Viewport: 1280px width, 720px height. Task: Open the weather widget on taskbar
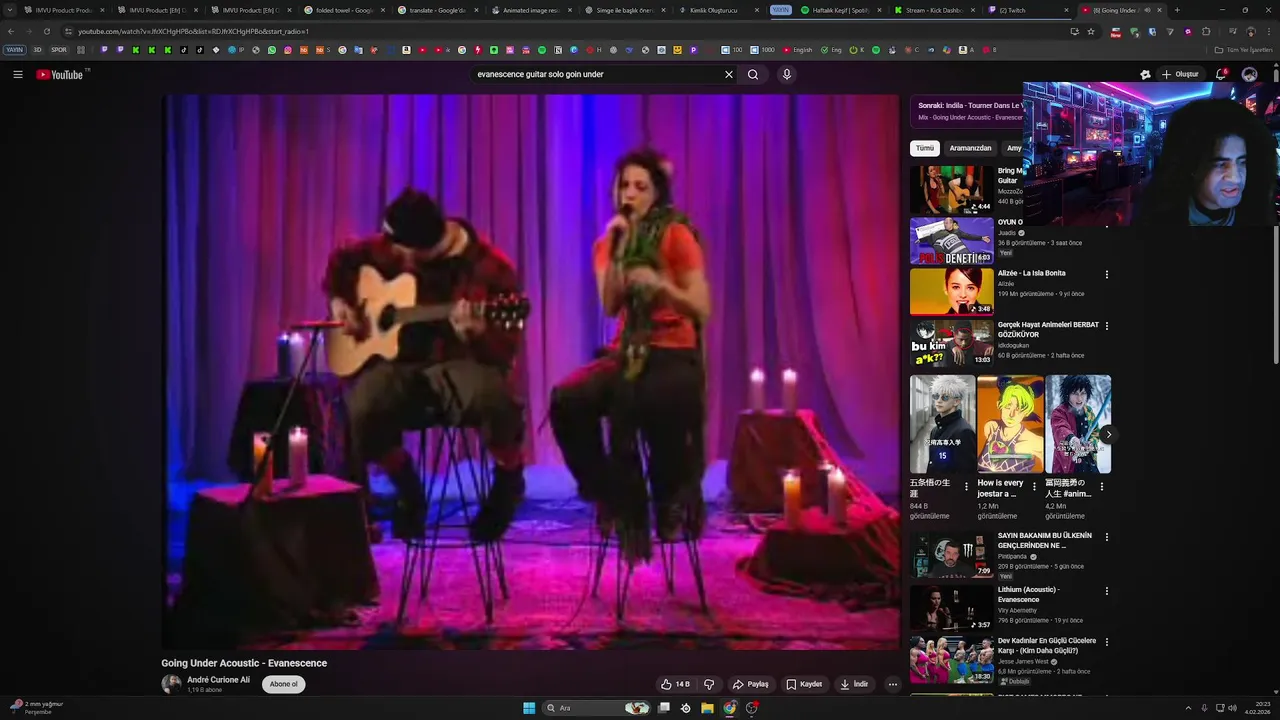point(36,708)
